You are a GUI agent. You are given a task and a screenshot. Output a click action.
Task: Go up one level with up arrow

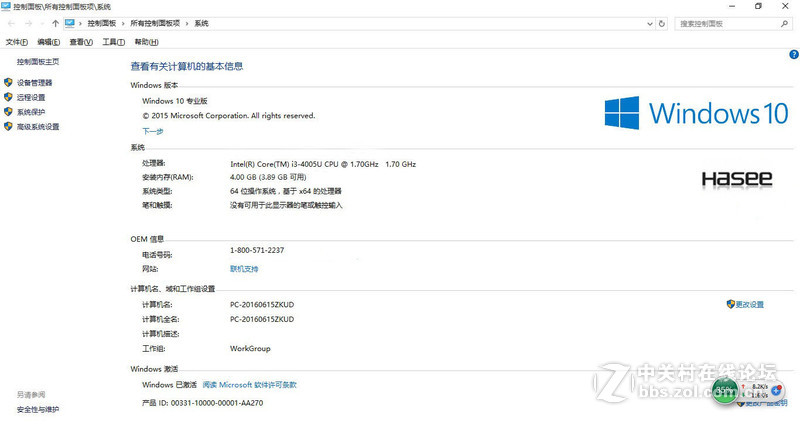[56, 23]
